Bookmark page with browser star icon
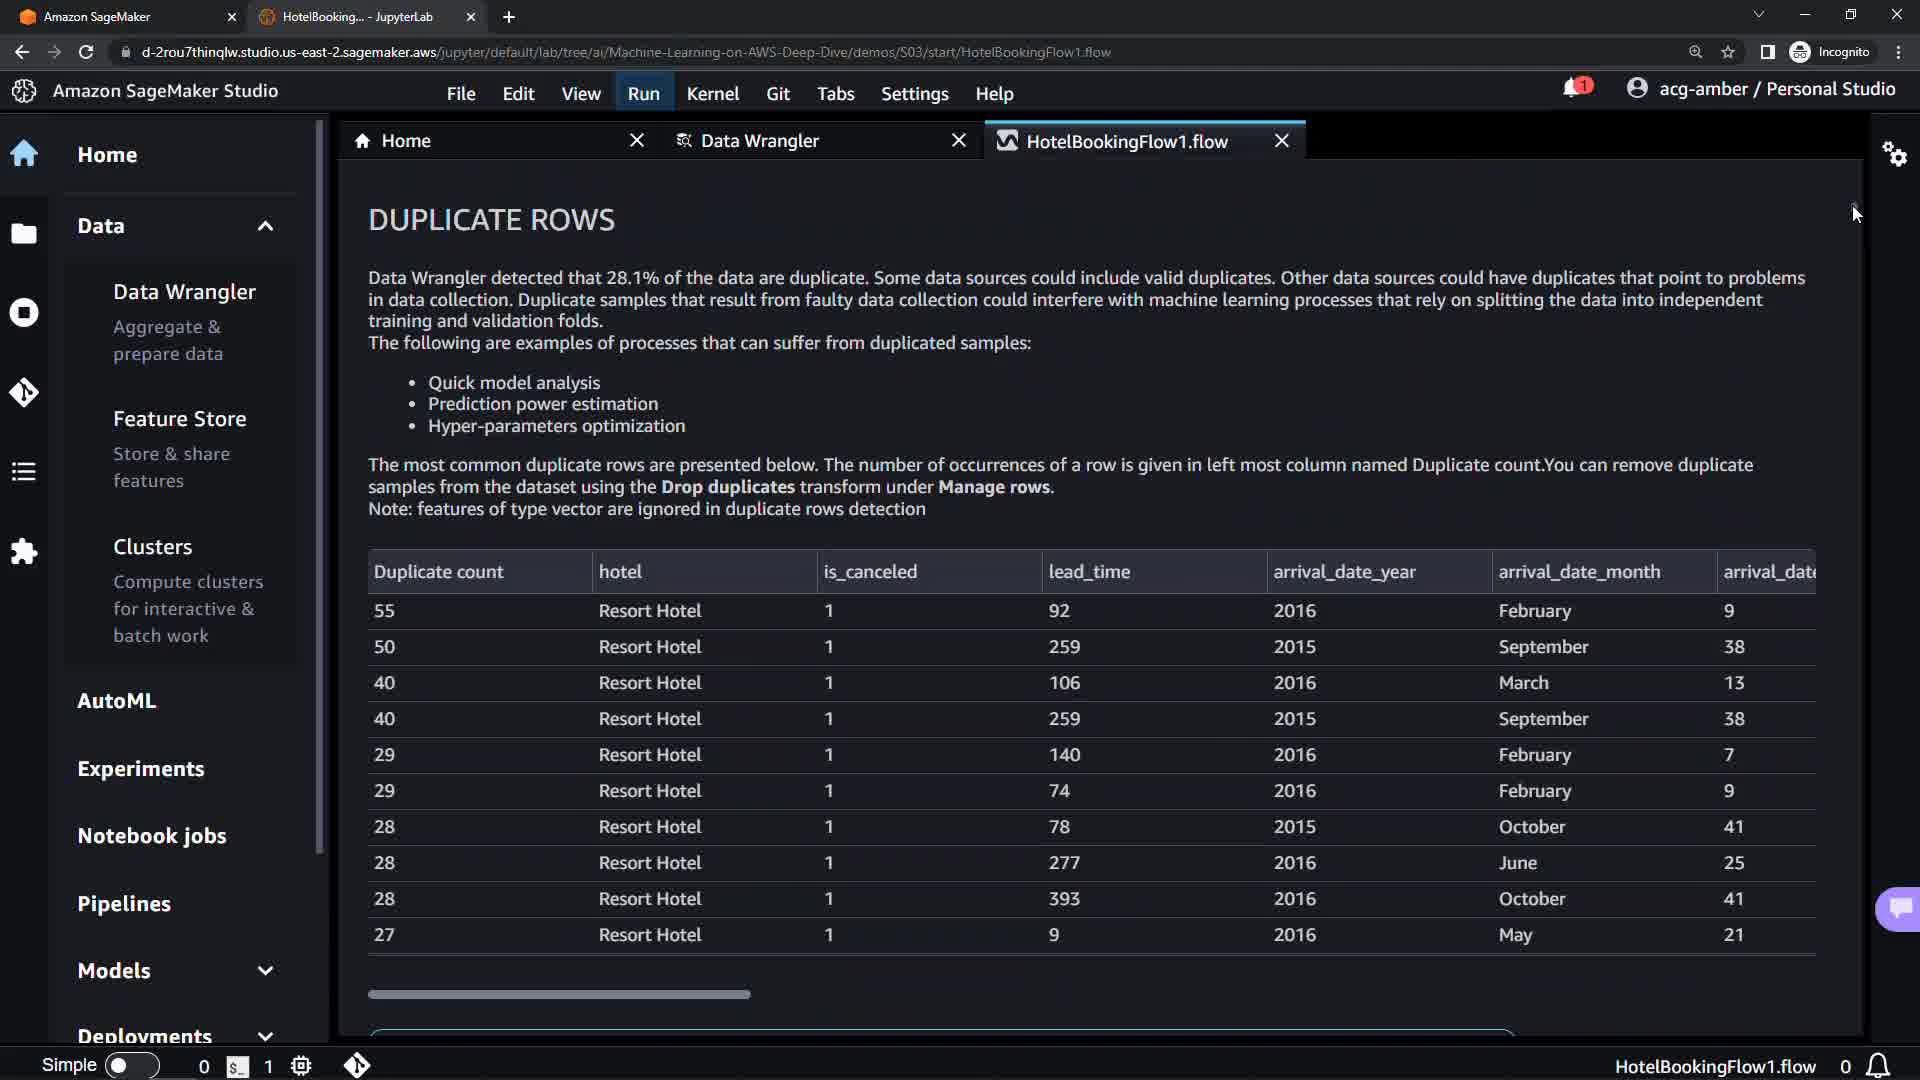1920x1080 pixels. (x=1728, y=52)
